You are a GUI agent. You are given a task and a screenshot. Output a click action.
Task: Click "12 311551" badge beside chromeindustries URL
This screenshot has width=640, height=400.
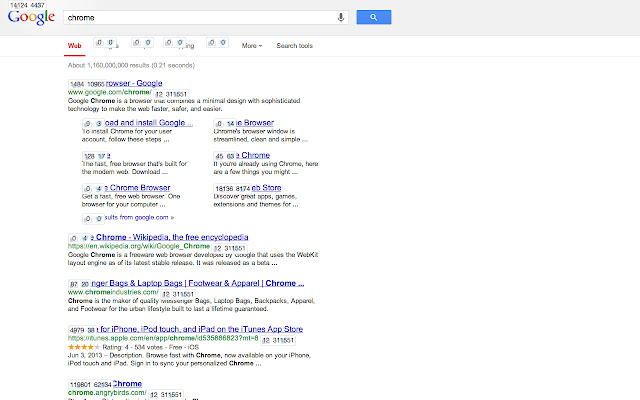coord(178,294)
